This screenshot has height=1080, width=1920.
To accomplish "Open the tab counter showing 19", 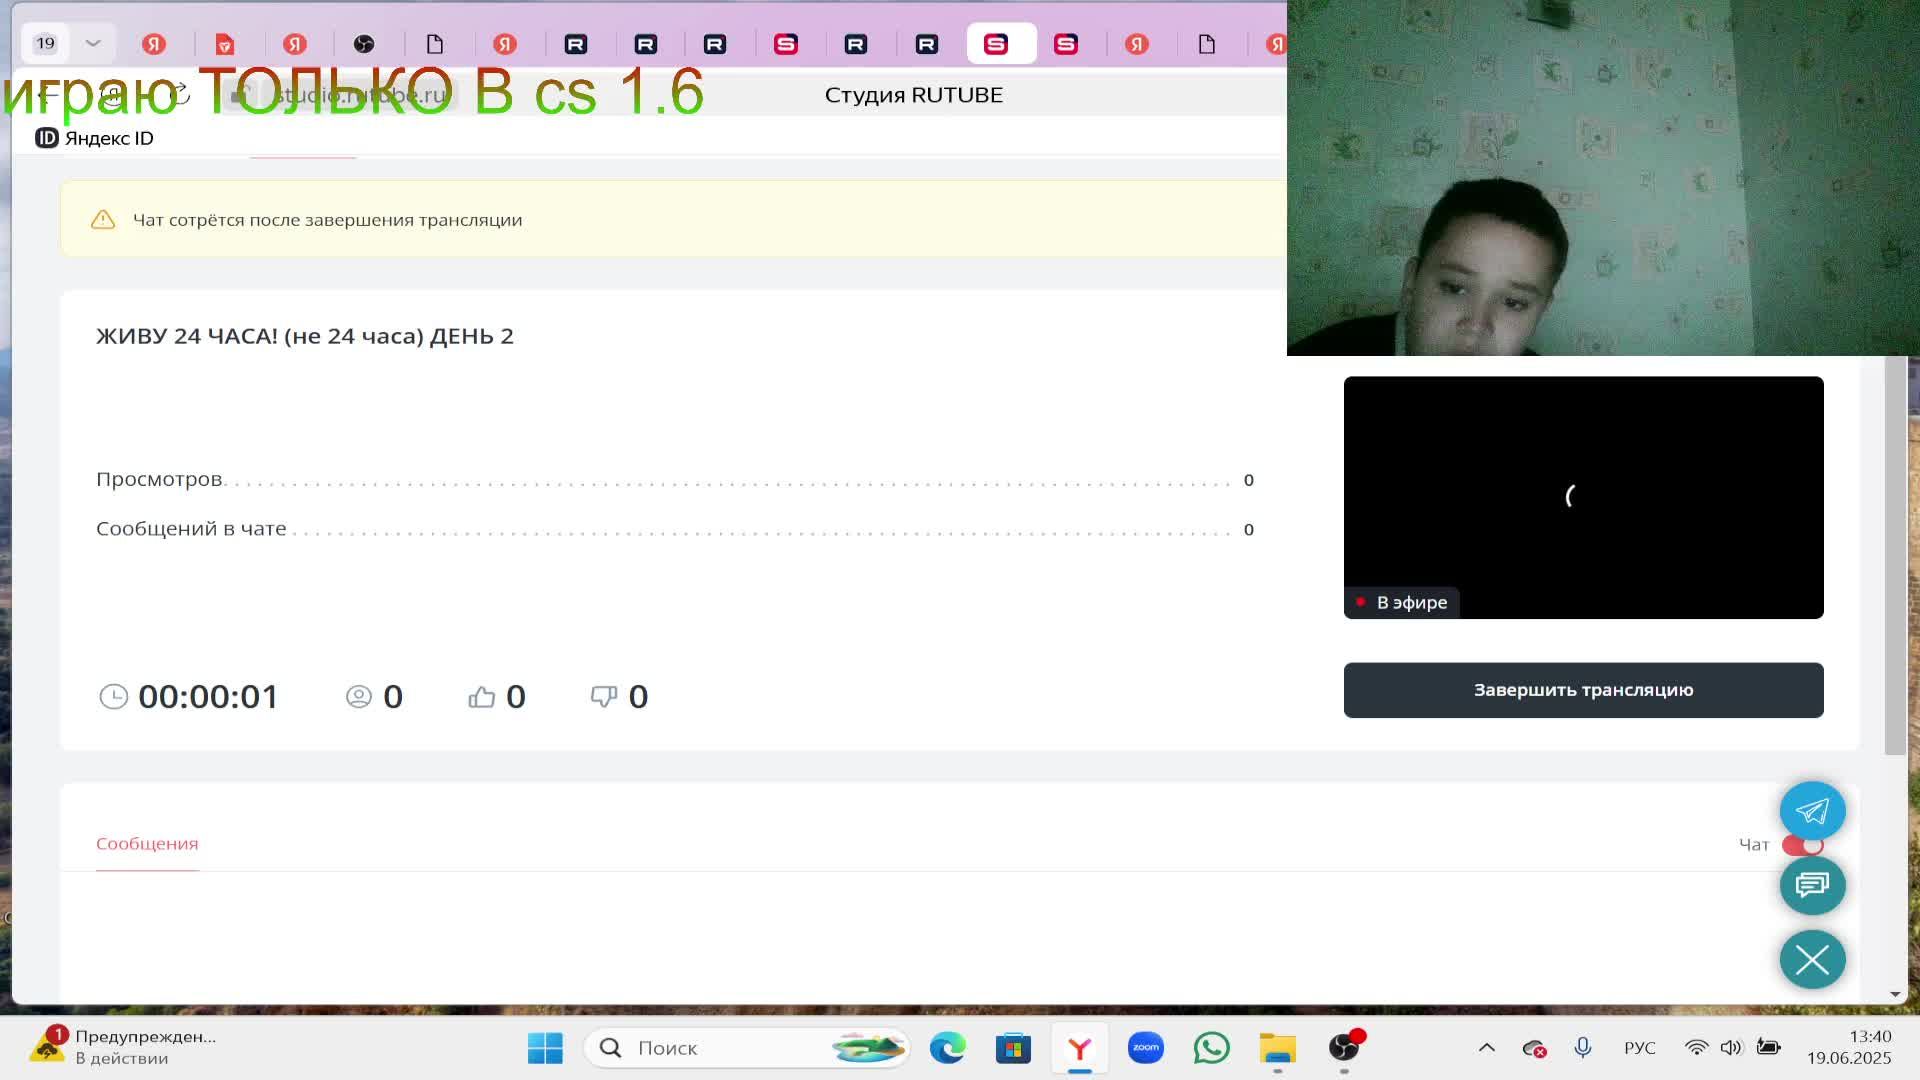I will point(45,43).
